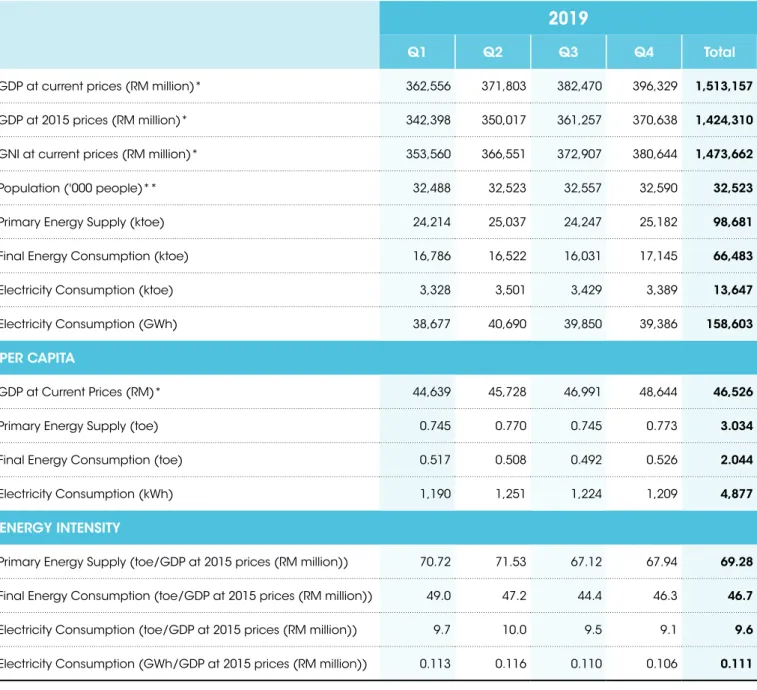This screenshot has width=757, height=690.
Task: Select the total 46,526
Action: point(733,392)
